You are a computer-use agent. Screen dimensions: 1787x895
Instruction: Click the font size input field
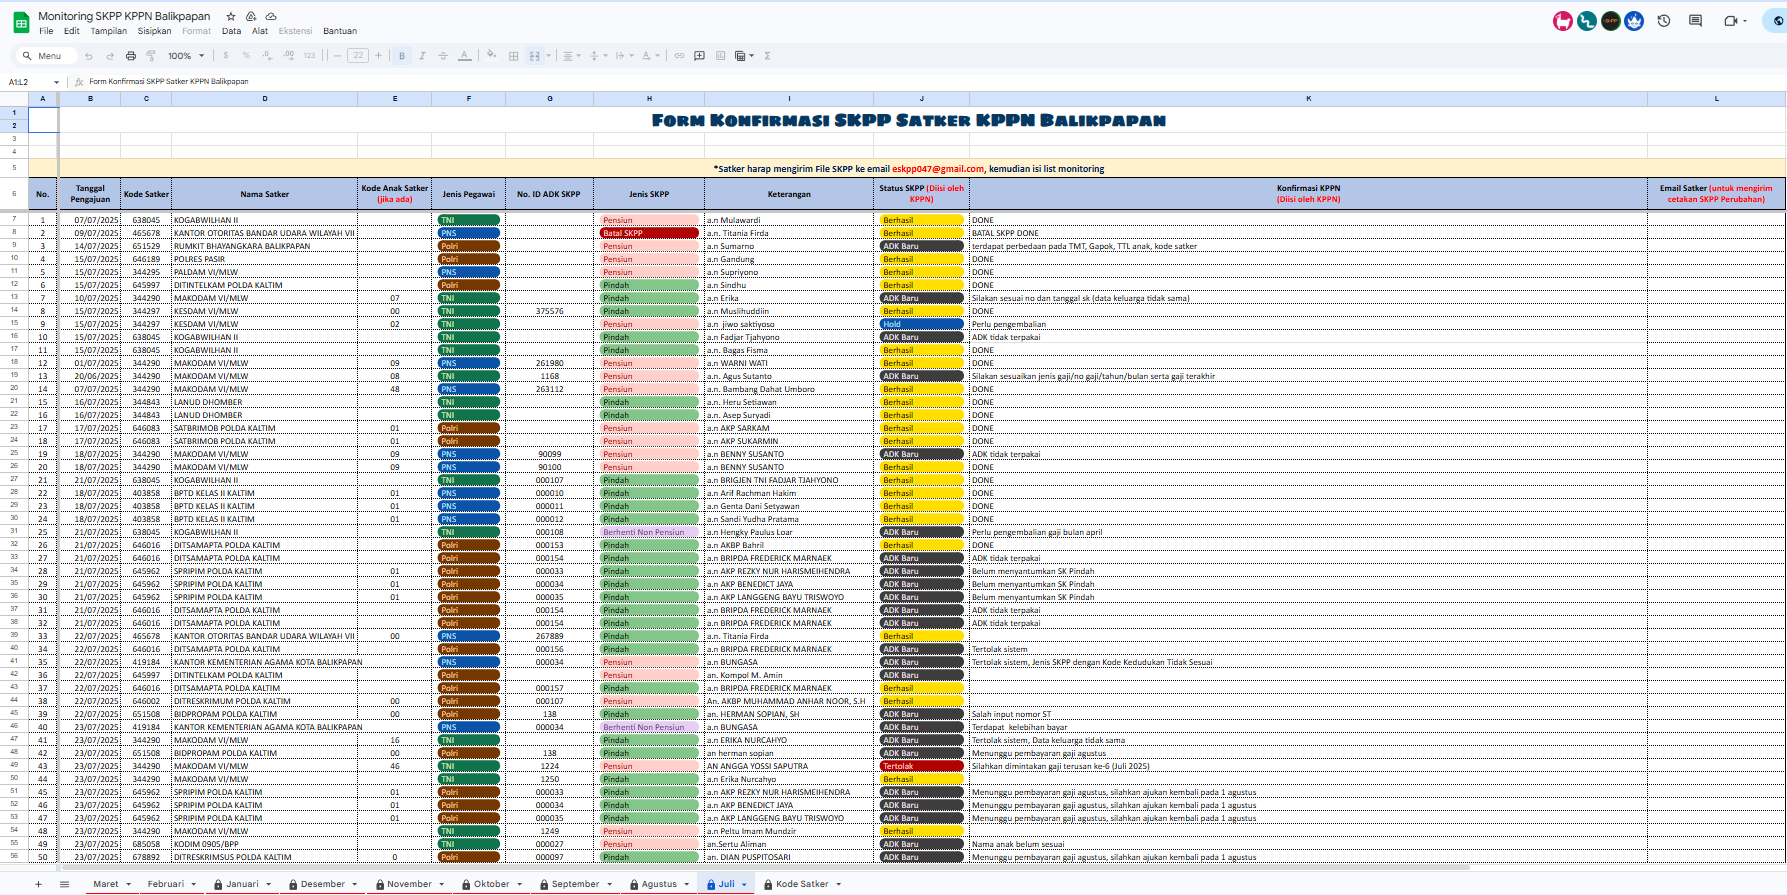coord(358,56)
